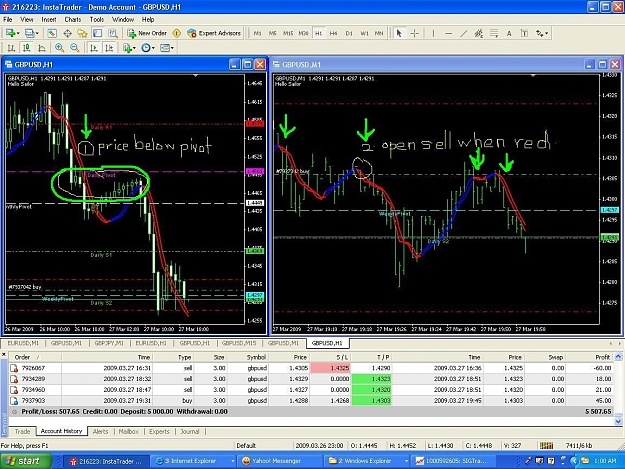
Task: Open the Templates icon
Action: pos(165,48)
